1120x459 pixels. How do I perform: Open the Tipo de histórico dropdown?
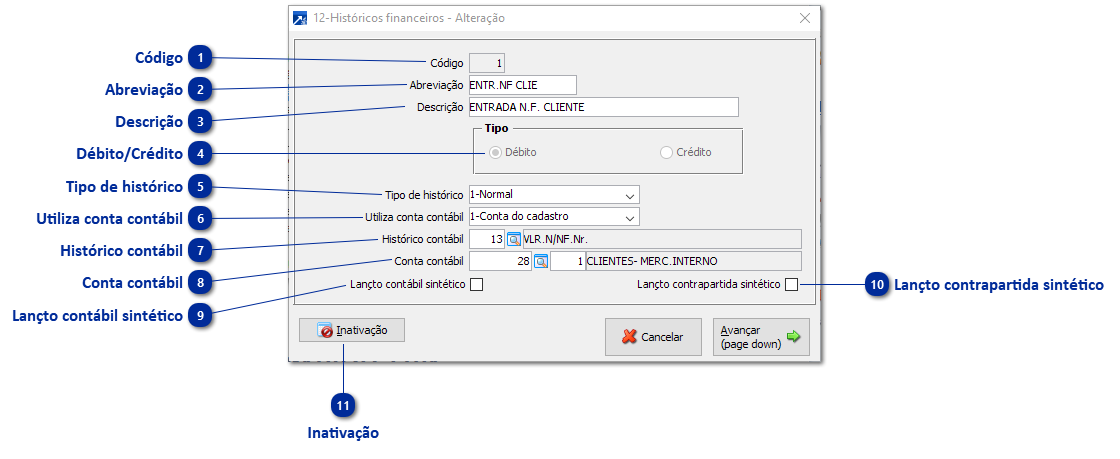click(629, 194)
